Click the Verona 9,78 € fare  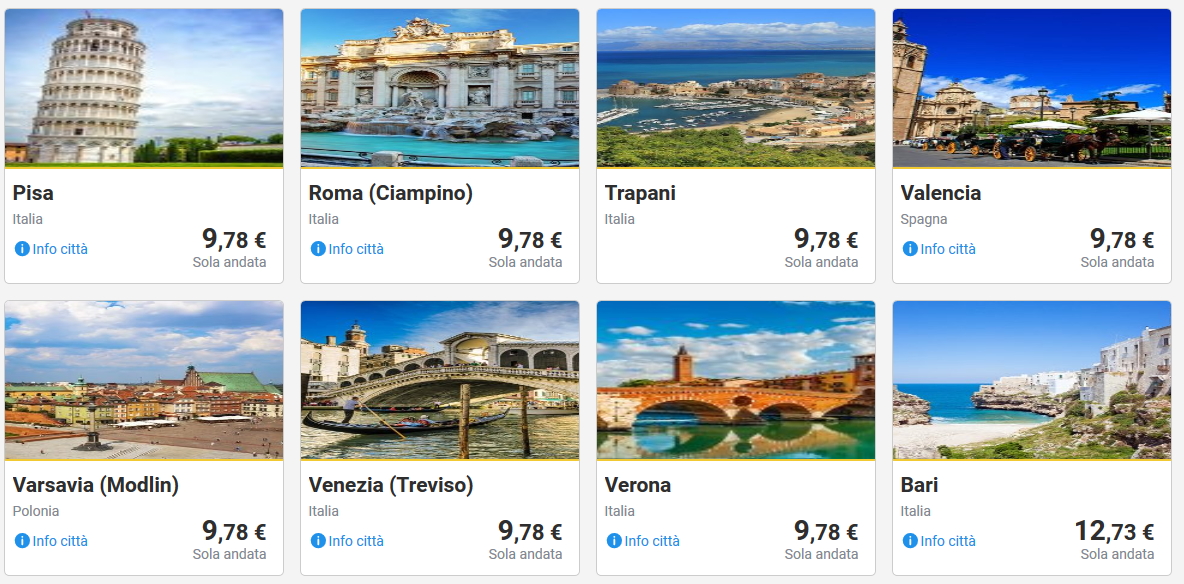pos(826,532)
